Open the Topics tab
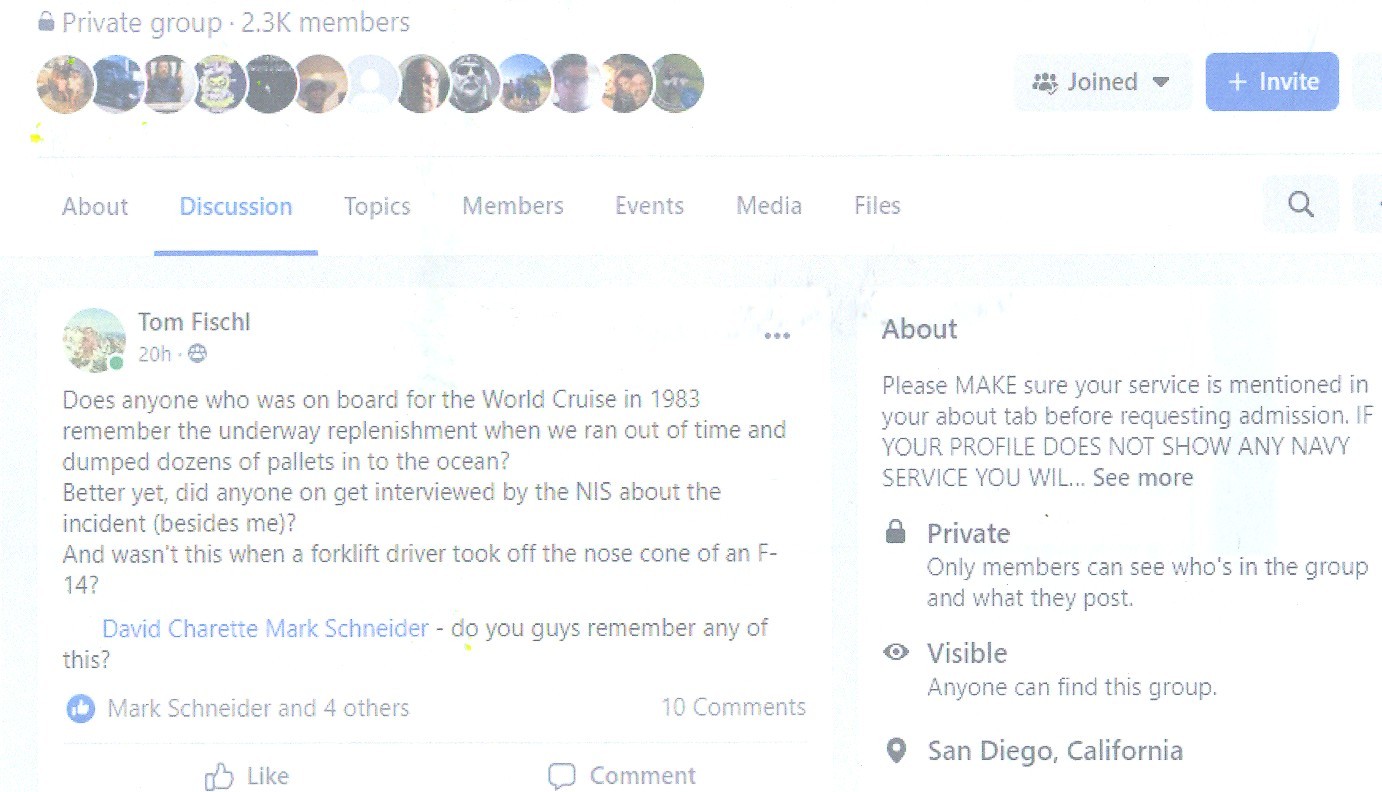The height and width of the screenshot is (792, 1382). pyautogui.click(x=377, y=206)
